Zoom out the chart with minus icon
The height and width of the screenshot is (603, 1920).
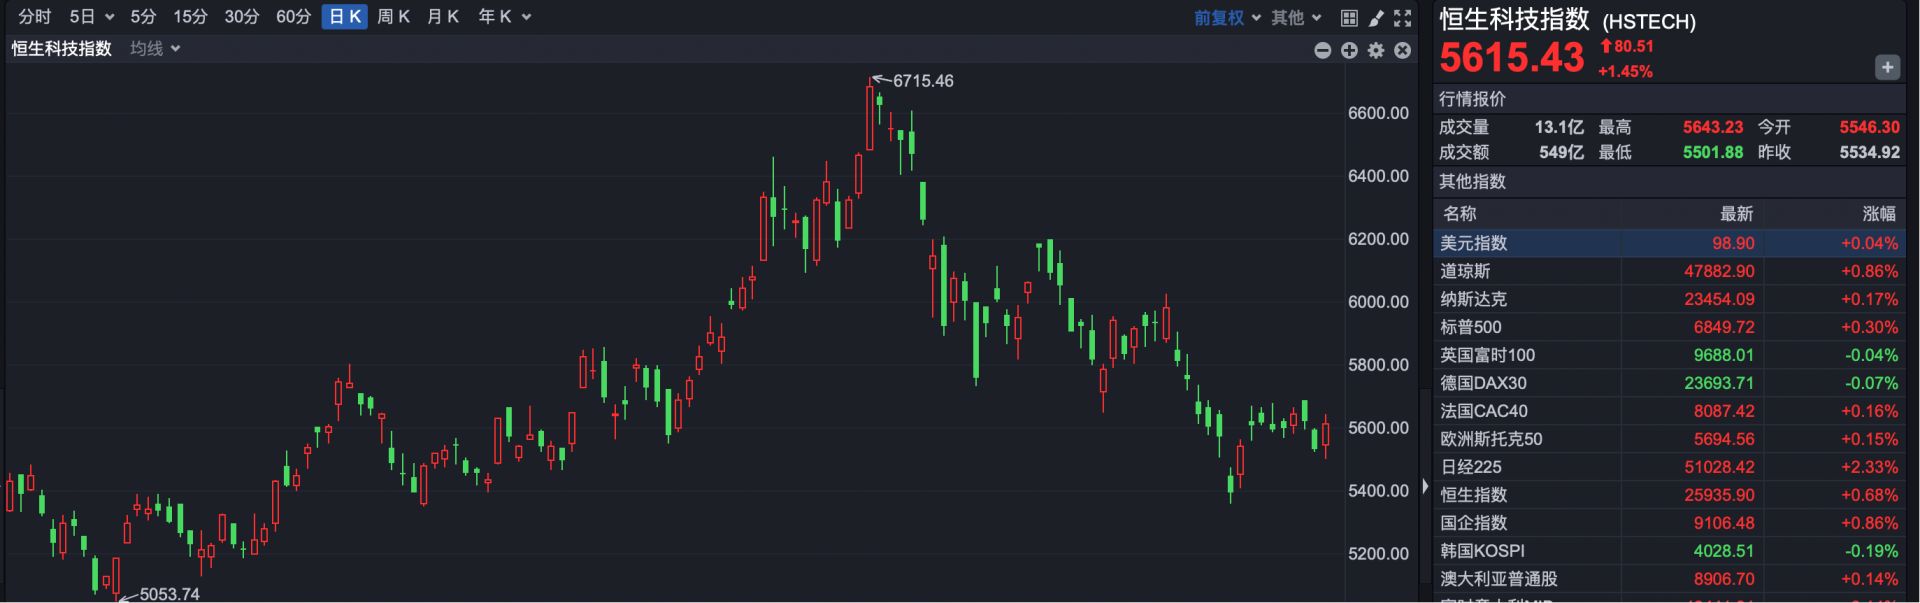click(1323, 50)
